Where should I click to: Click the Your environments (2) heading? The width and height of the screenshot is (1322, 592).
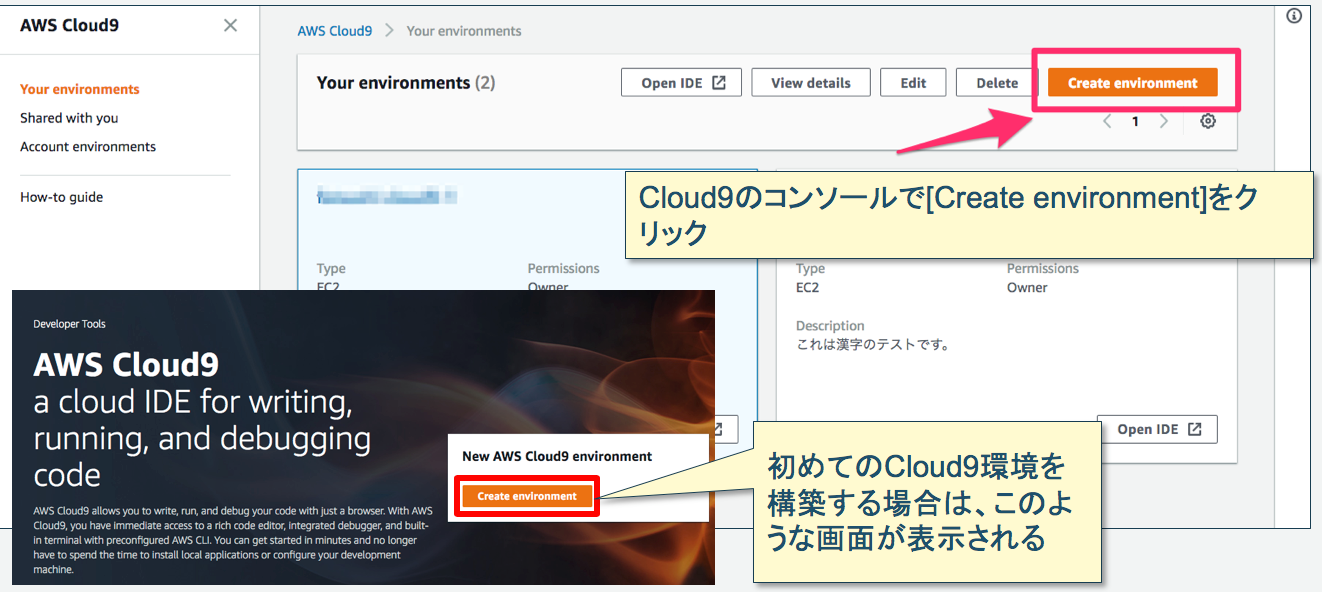pos(406,83)
